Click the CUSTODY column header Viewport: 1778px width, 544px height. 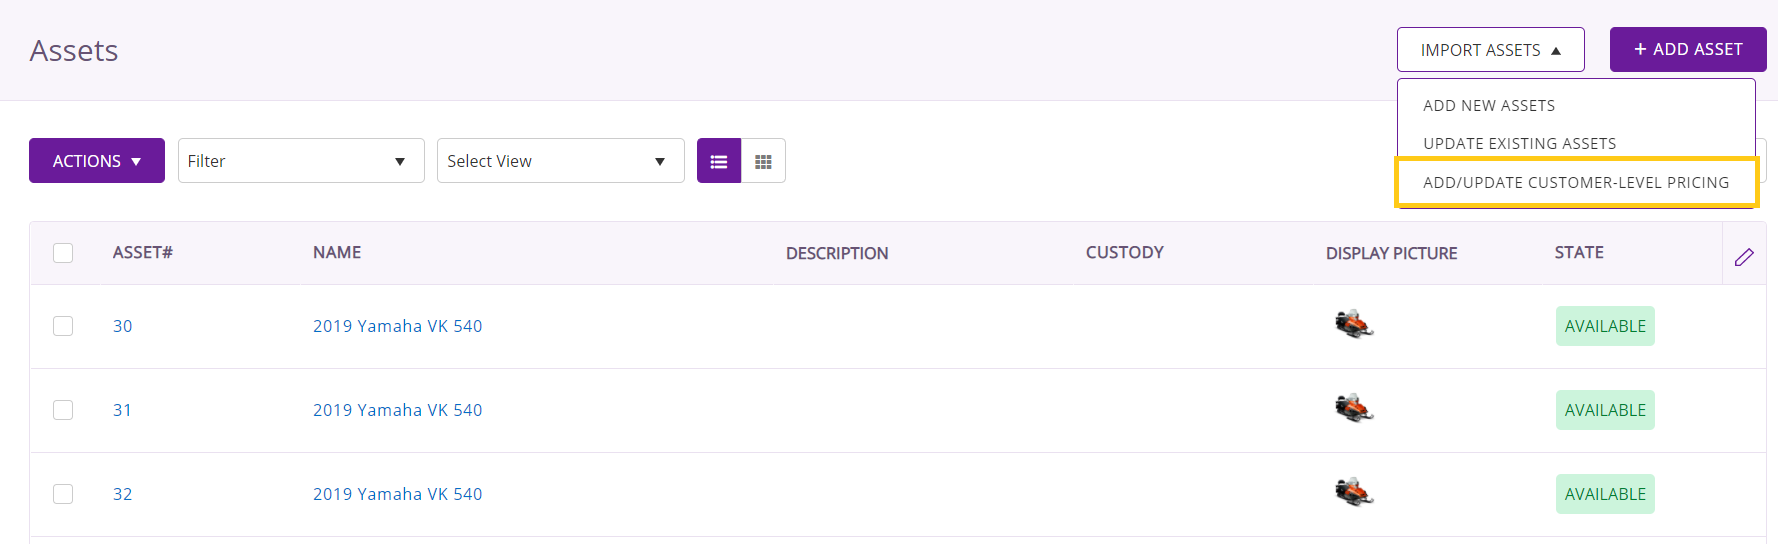click(x=1125, y=252)
